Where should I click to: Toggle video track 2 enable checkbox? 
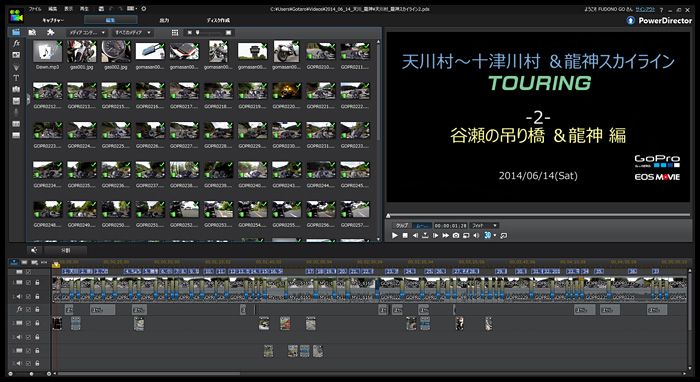pyautogui.click(x=29, y=323)
